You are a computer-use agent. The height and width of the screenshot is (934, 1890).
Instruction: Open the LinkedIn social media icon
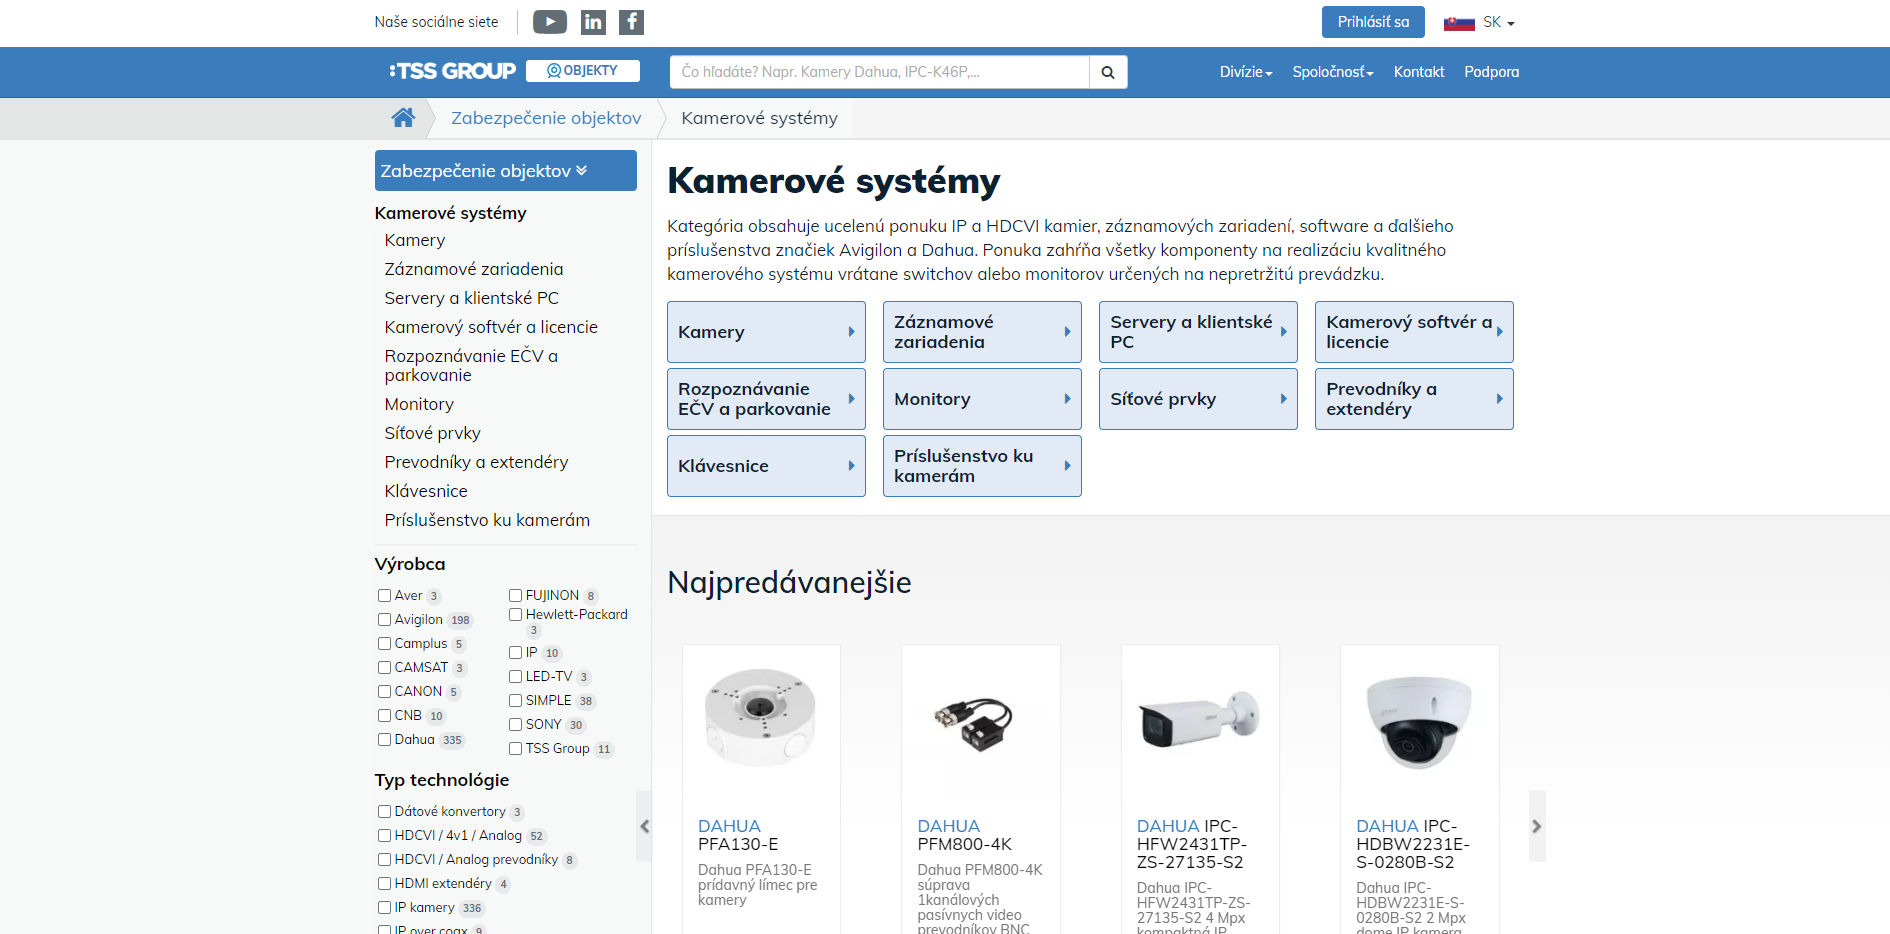click(593, 22)
